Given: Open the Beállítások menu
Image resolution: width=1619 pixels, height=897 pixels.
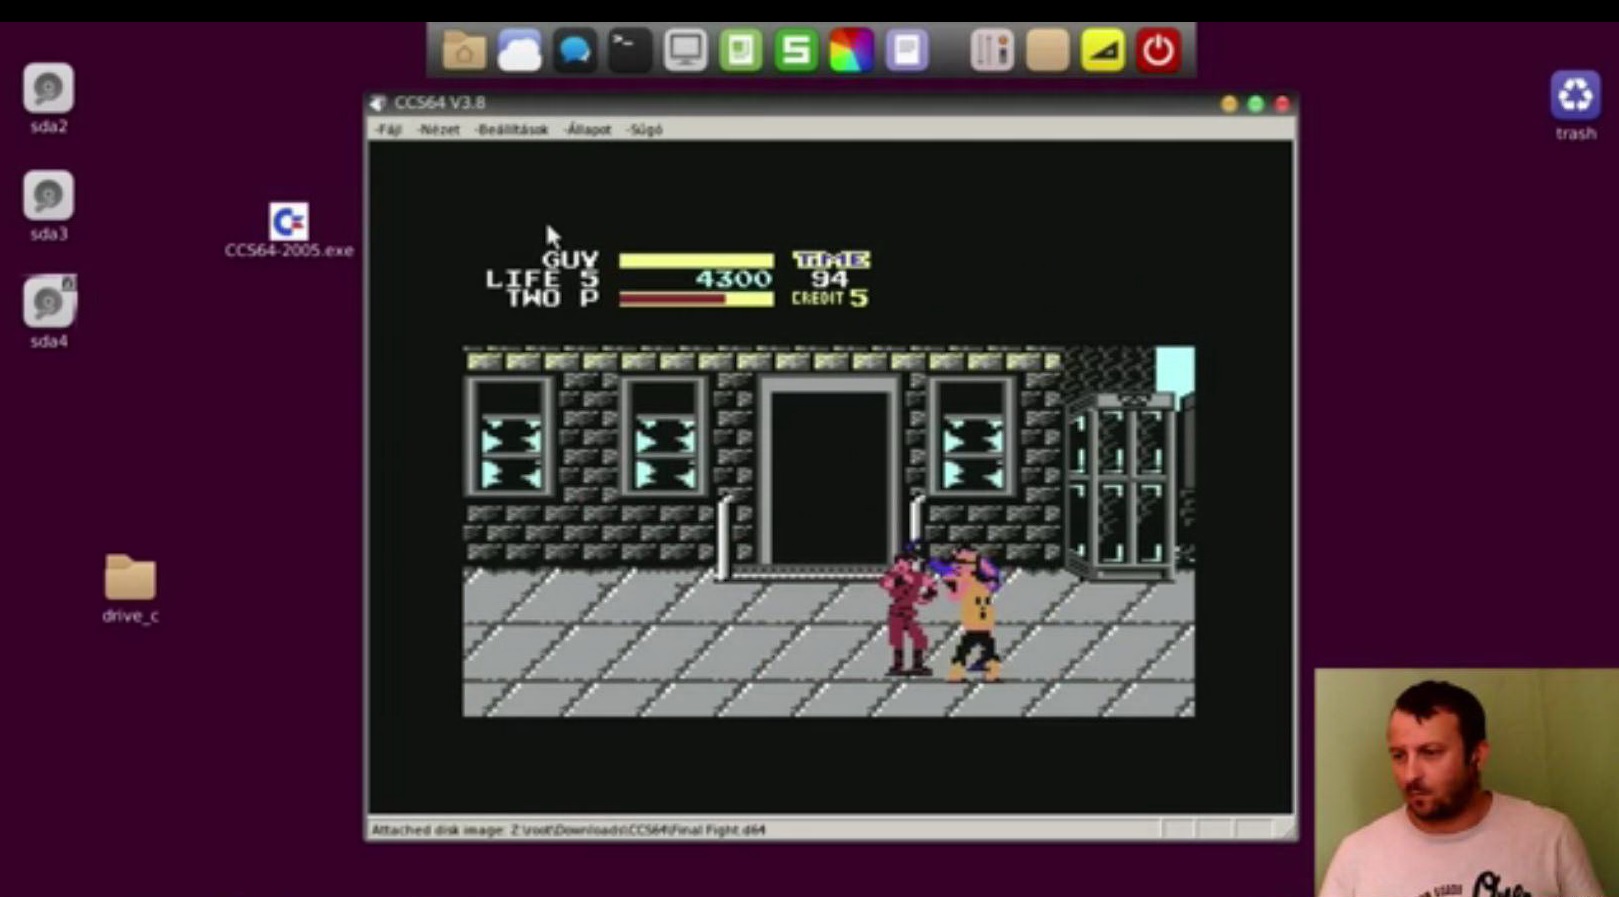Looking at the screenshot, I should [511, 130].
